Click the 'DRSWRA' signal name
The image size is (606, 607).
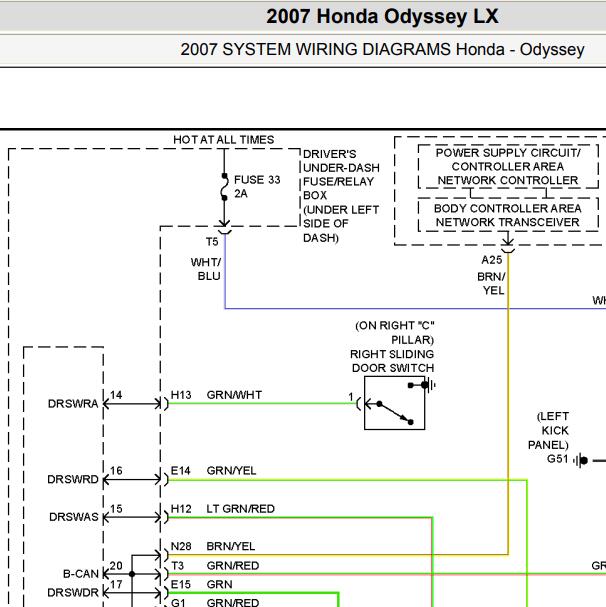(73, 404)
